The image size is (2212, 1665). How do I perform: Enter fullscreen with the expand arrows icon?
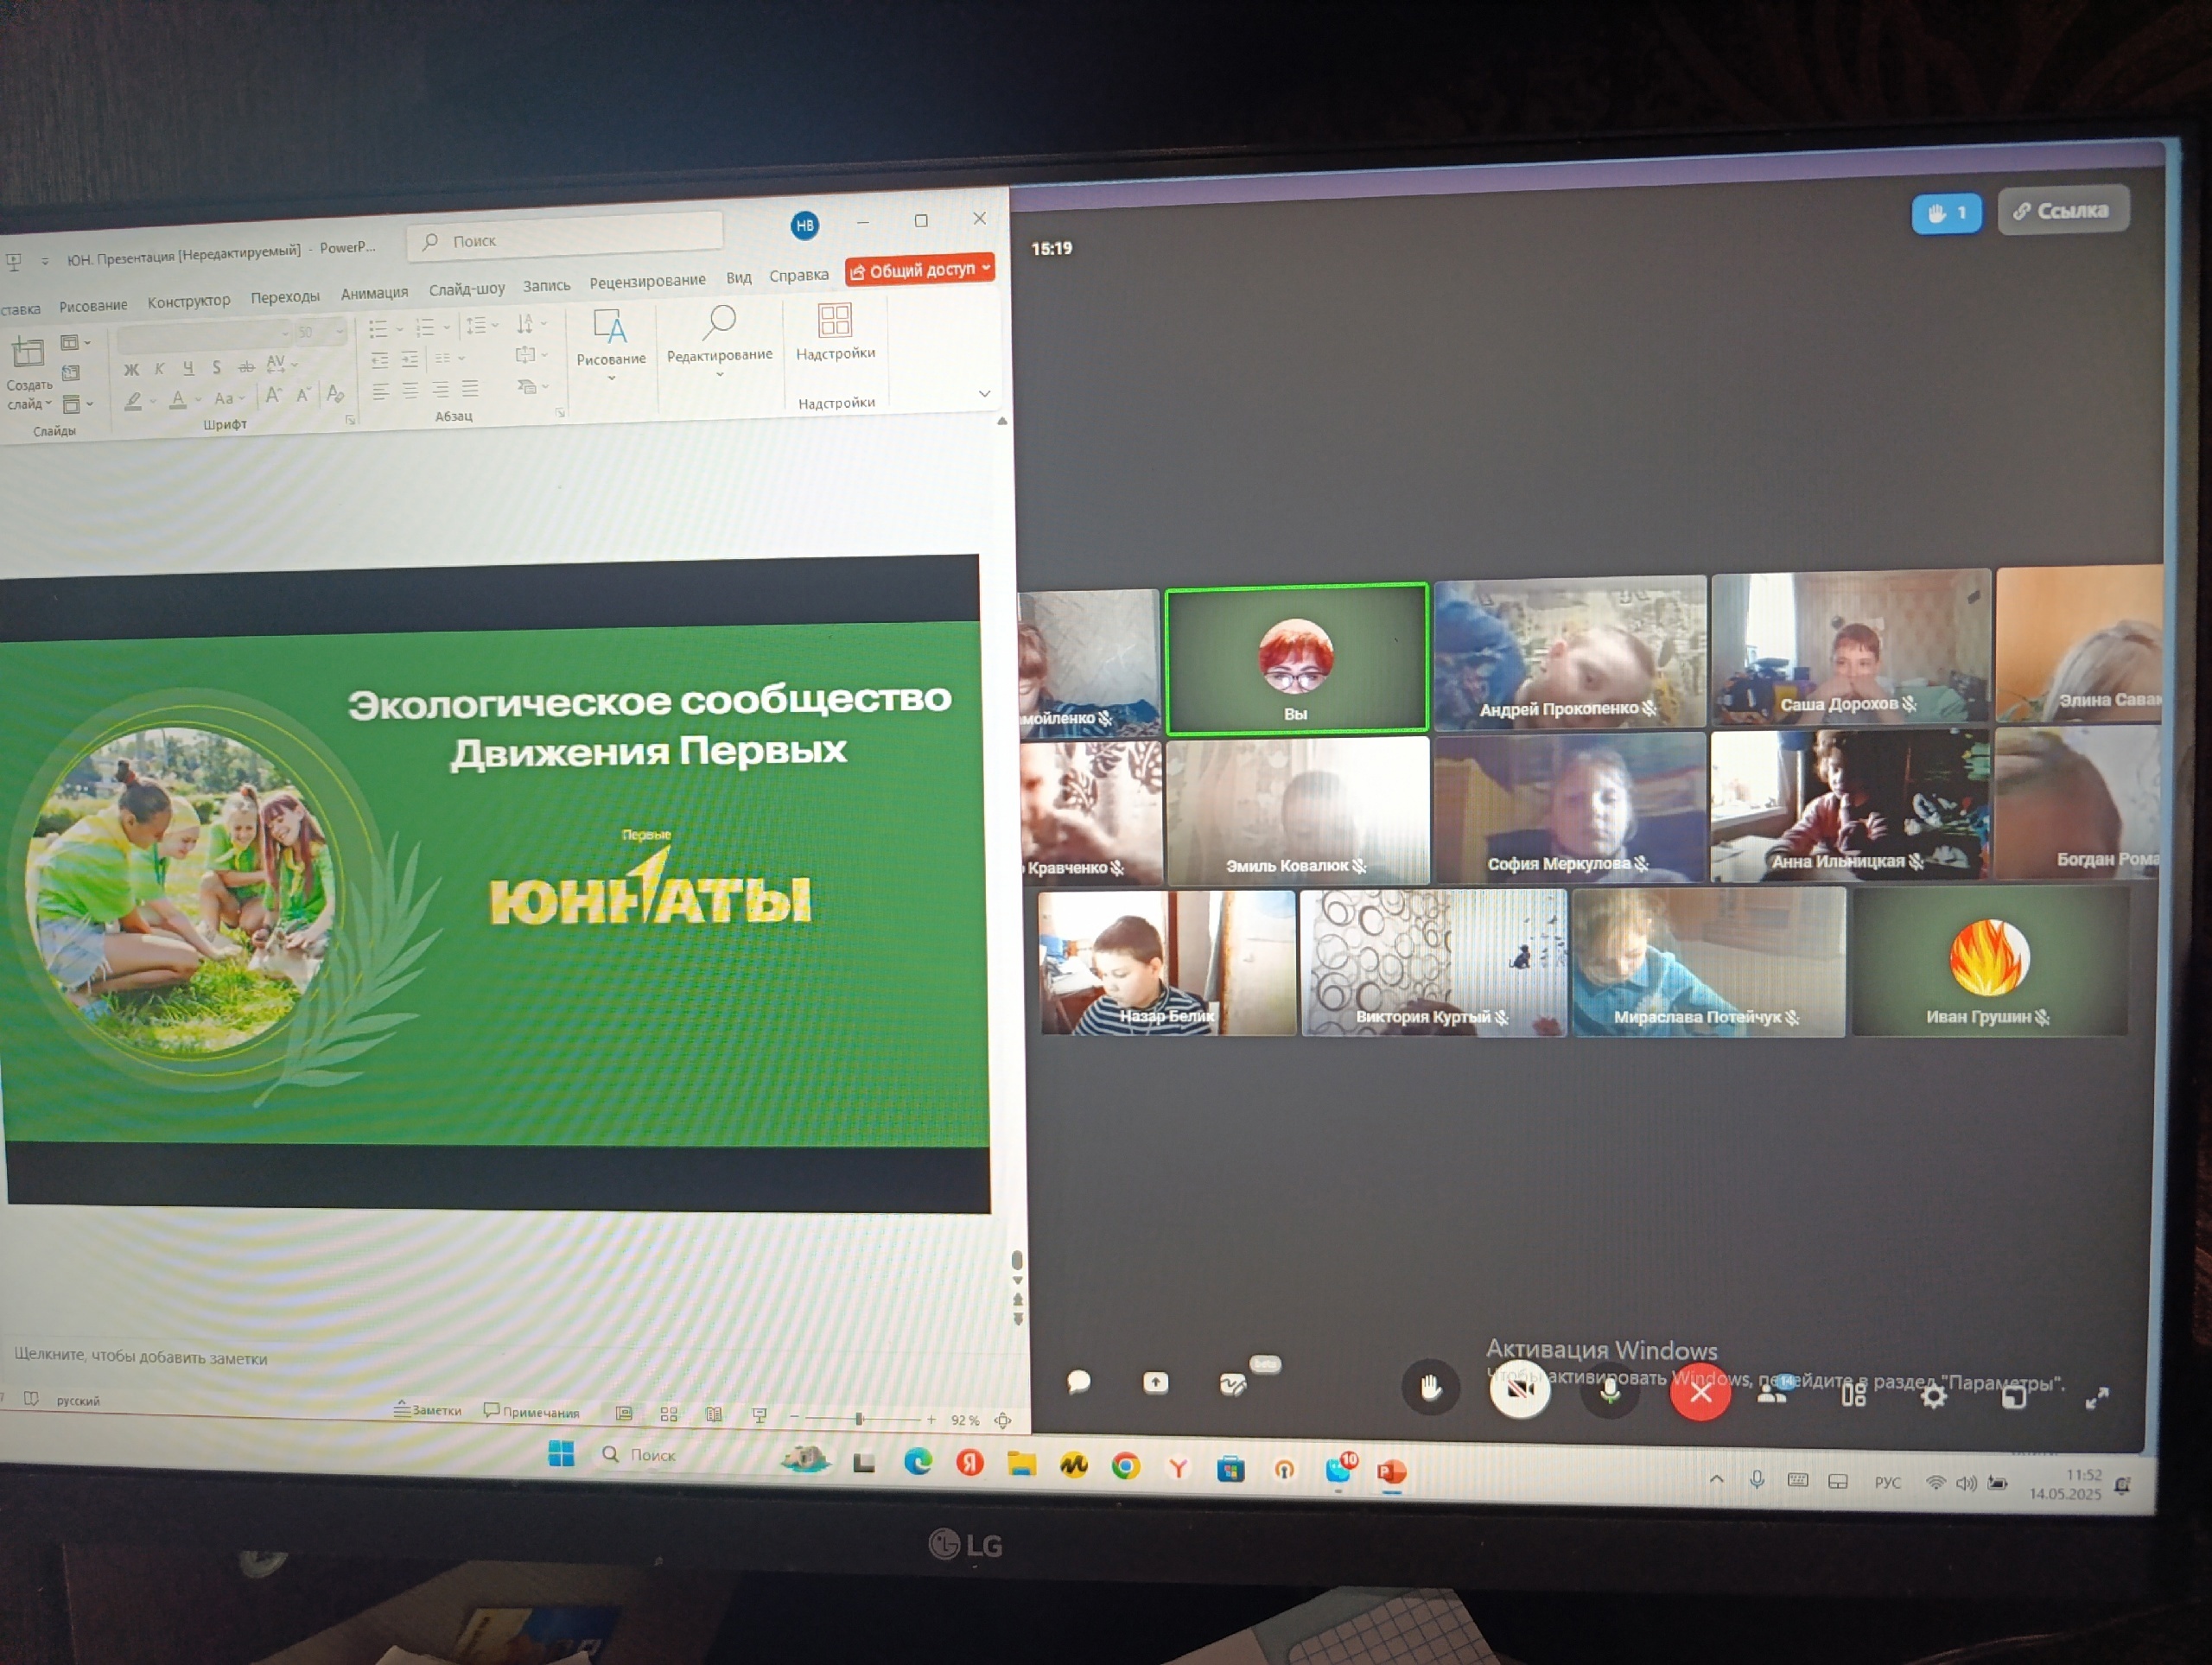click(2097, 1398)
